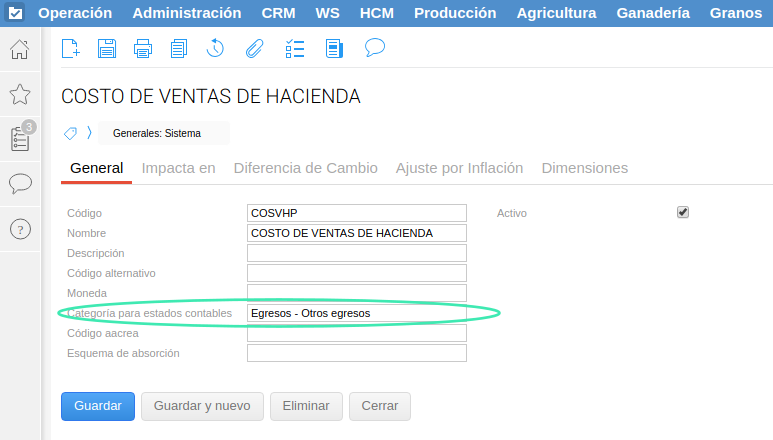Image resolution: width=773 pixels, height=440 pixels.
Task: Click the save floppy disk icon
Action: 107,48
